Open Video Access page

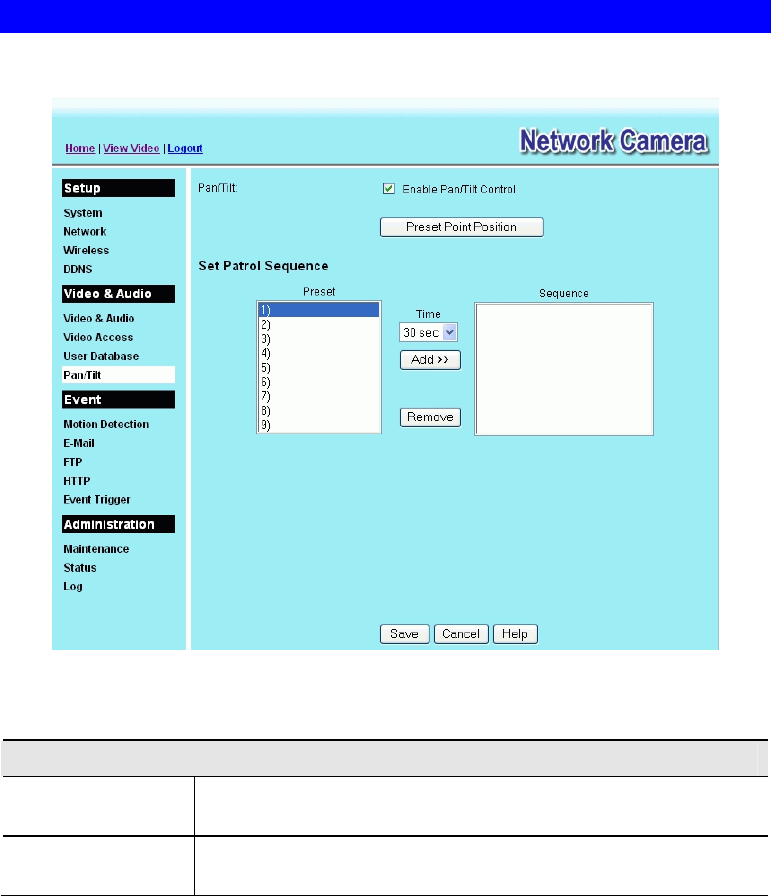98,337
